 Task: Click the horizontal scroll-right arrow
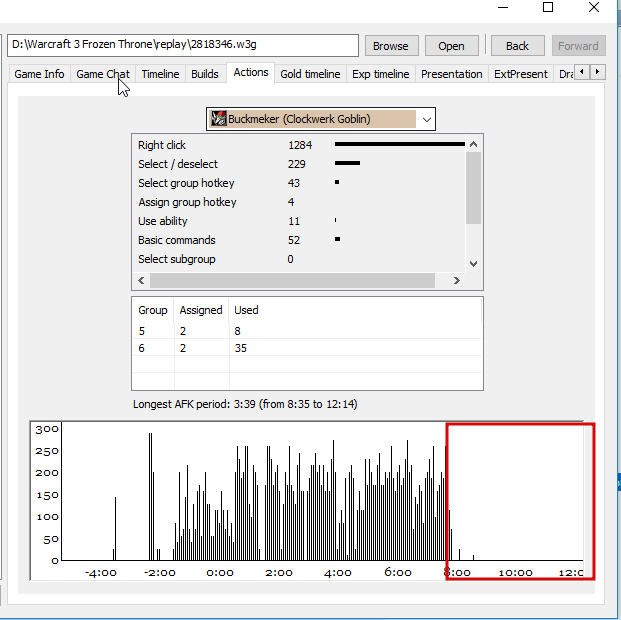(x=457, y=280)
